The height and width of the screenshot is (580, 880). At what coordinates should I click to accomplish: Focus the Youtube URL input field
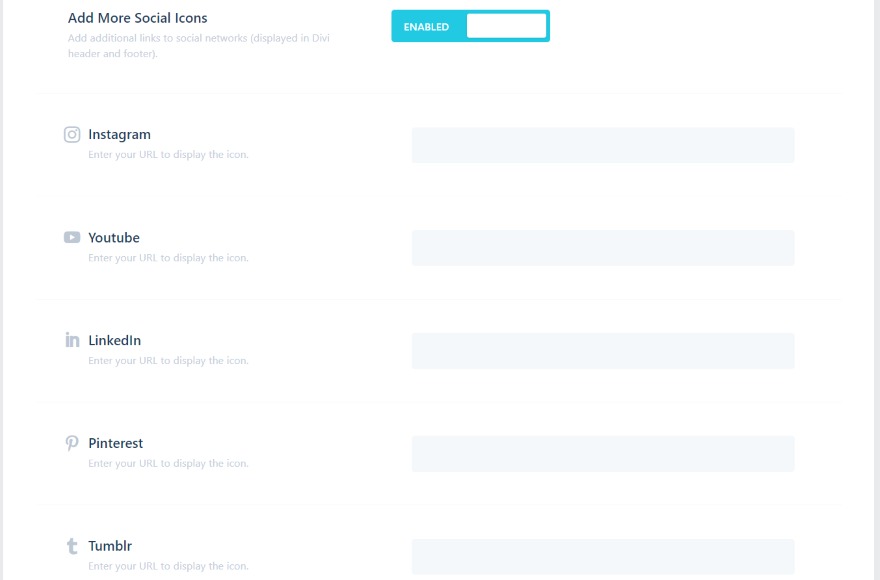click(x=603, y=248)
